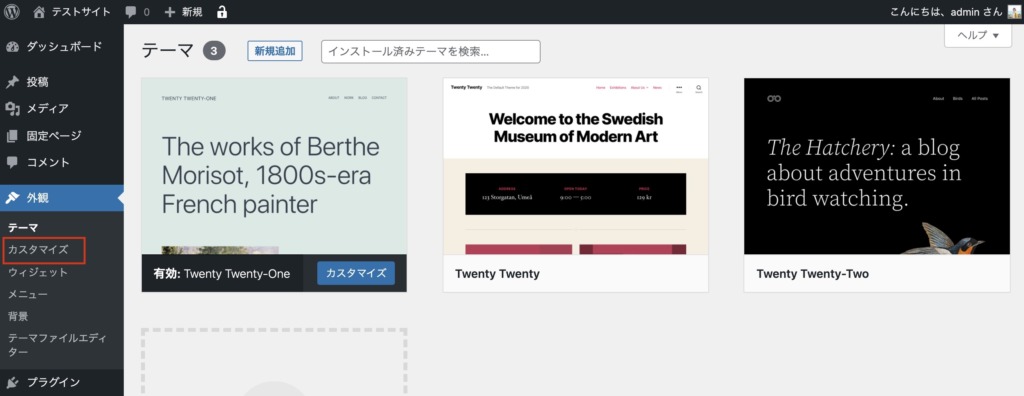Open メニュー submenu under 外観
This screenshot has width=1024, height=396.
27,295
